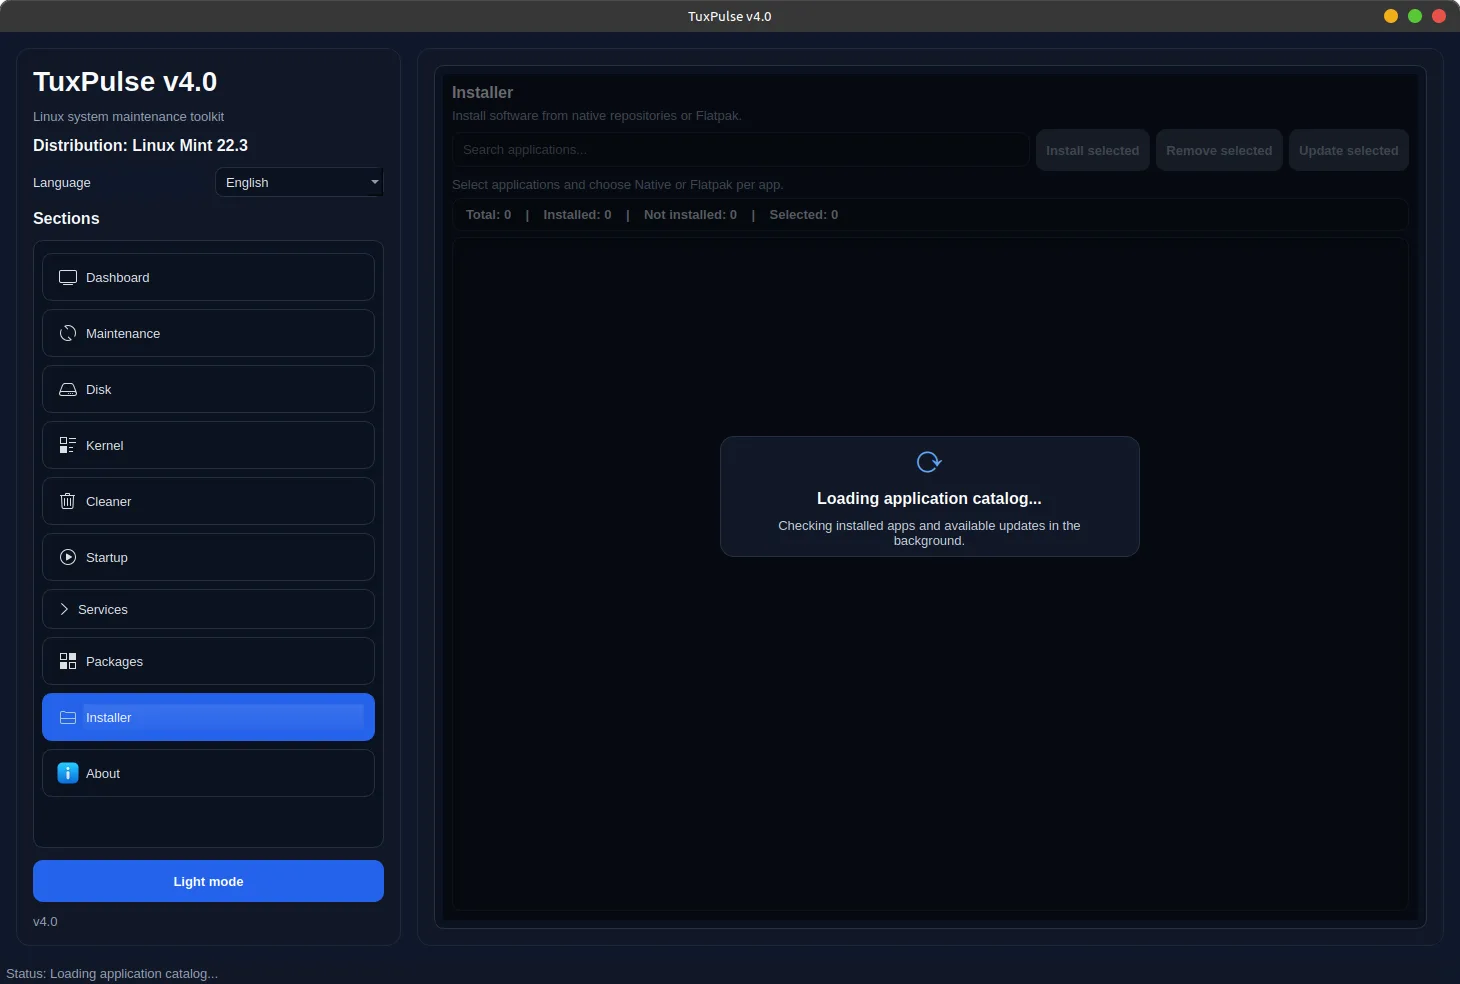The height and width of the screenshot is (984, 1460).
Task: Click the Update selected button
Action: 1348,151
